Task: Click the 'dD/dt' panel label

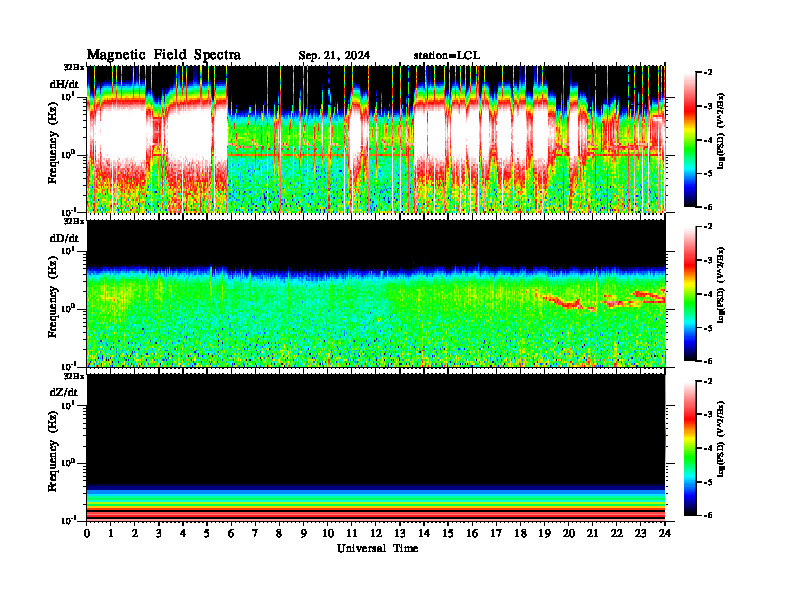Action: 64,238
